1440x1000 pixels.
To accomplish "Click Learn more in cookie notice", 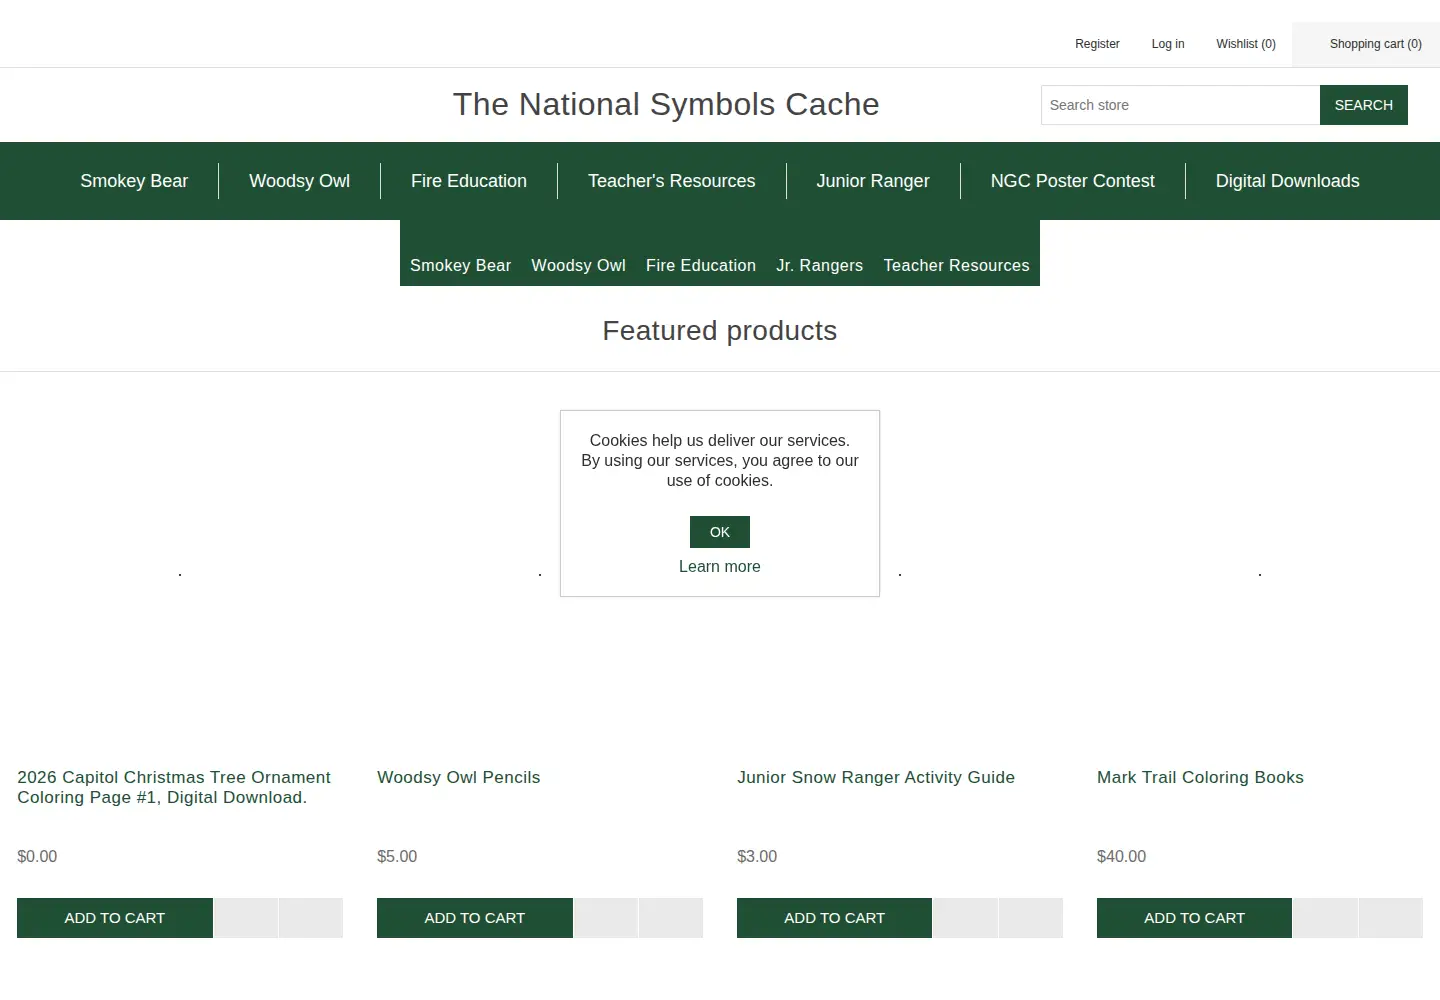I will [x=720, y=566].
